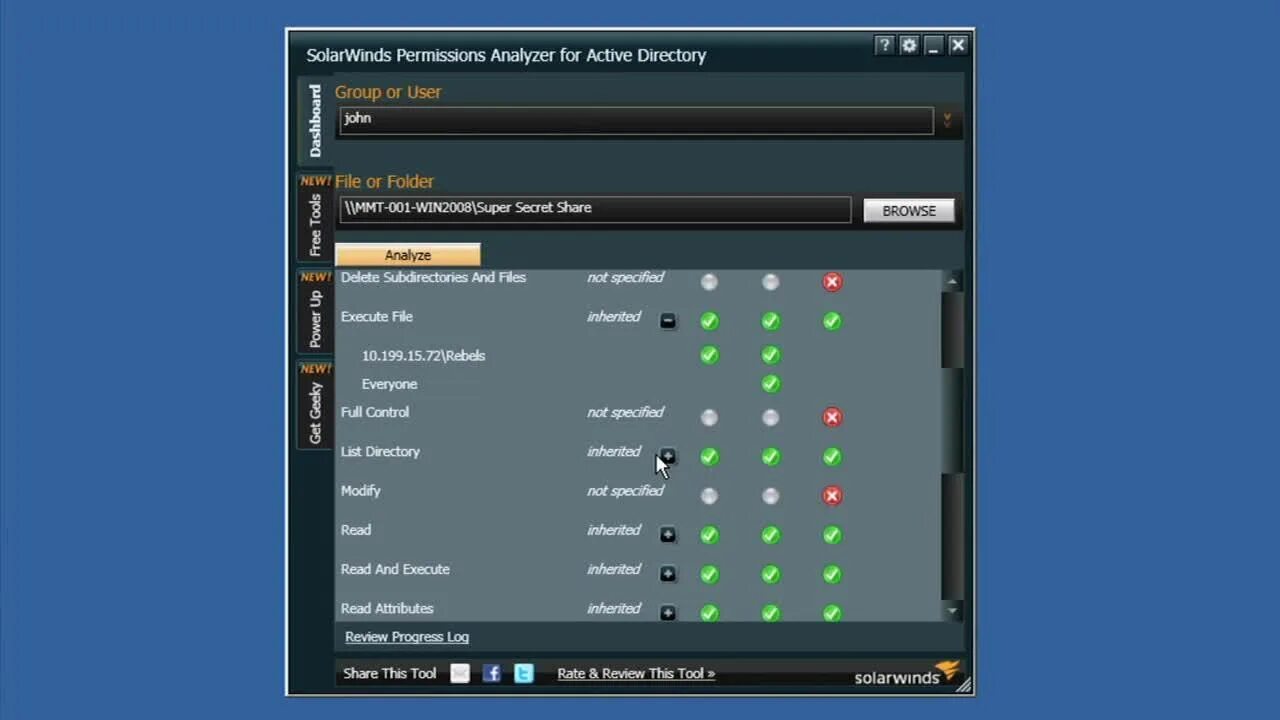Expand the List Directory row
Screen dimensions: 1280x720
668,456
